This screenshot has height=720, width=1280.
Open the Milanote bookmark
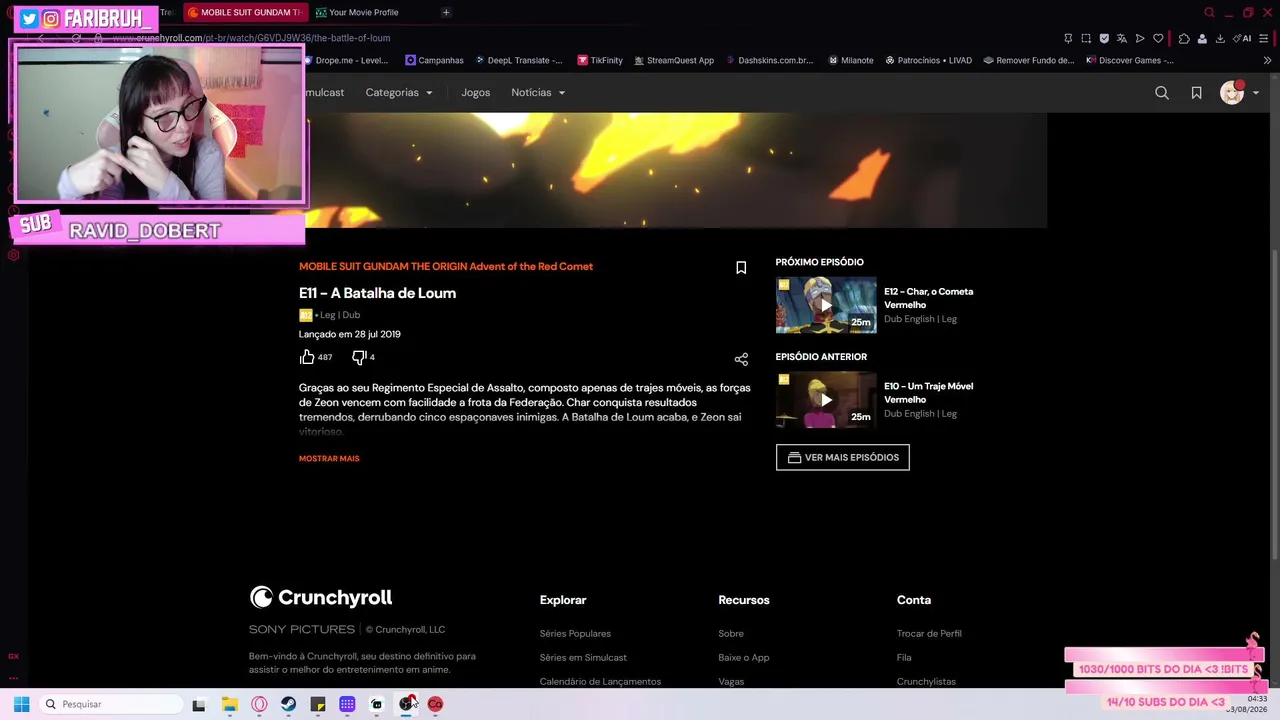click(x=851, y=61)
